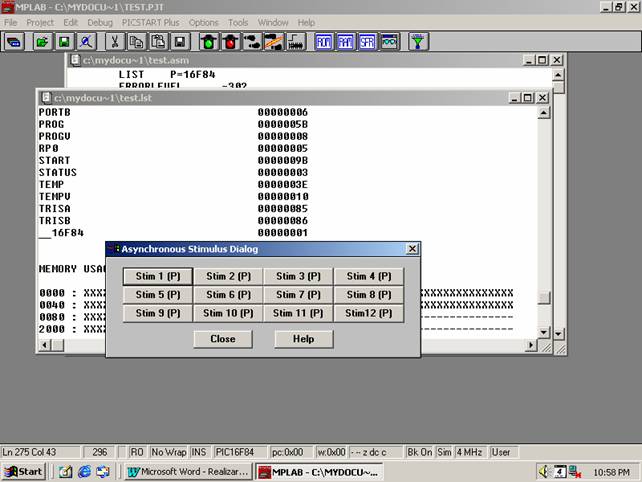Open the PICSTART Plus menu

click(x=150, y=23)
